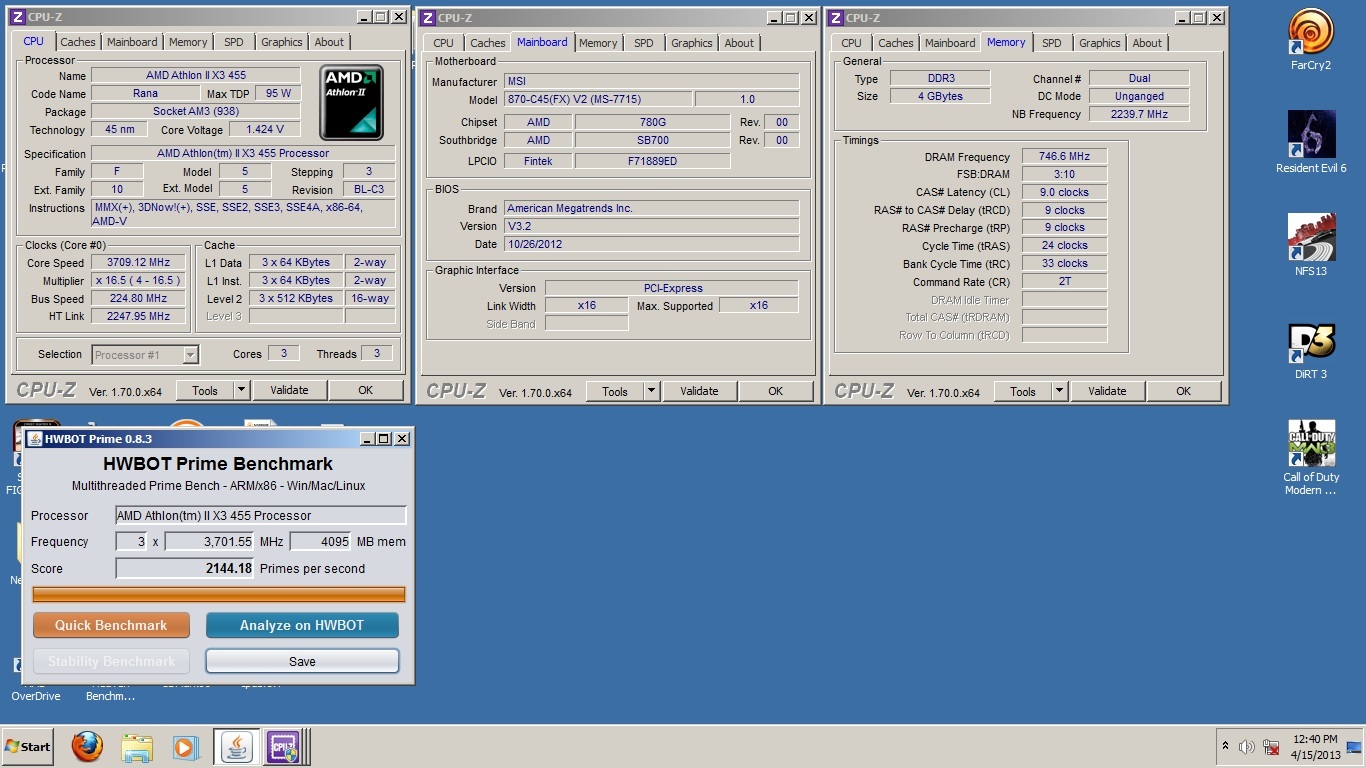The height and width of the screenshot is (768, 1366).
Task: Maximize the HWBOT Prime window
Action: (x=383, y=438)
